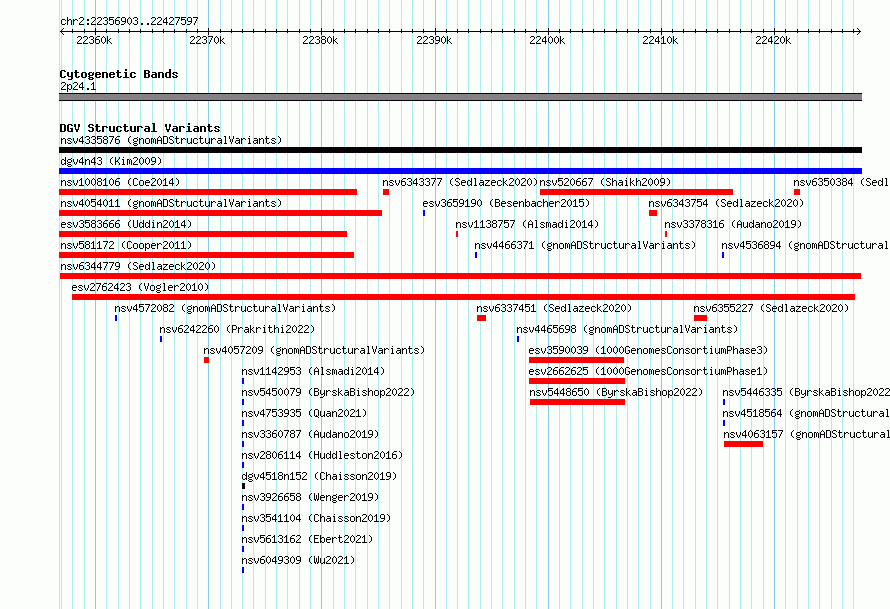Select the blue dgv4n43 variant bar

click(x=460, y=171)
